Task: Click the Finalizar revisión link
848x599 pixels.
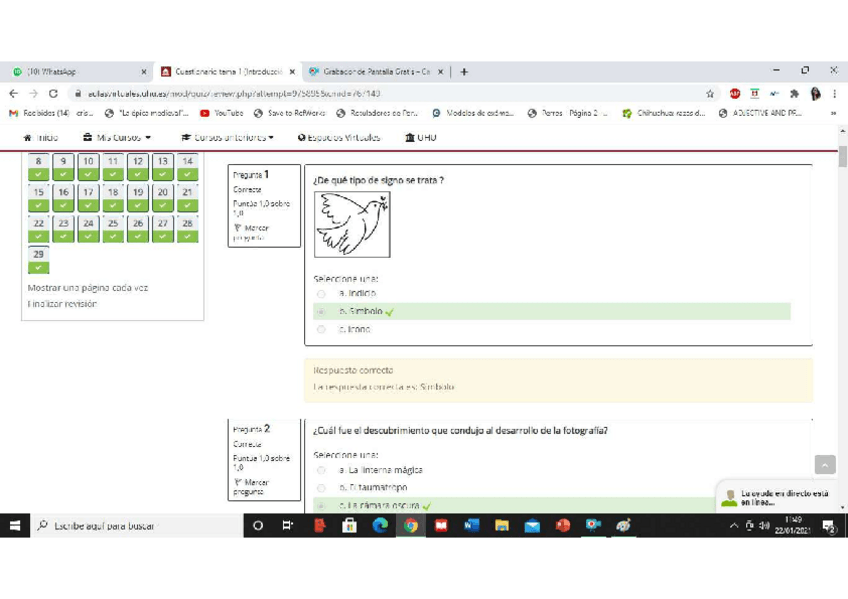Action: (x=62, y=304)
